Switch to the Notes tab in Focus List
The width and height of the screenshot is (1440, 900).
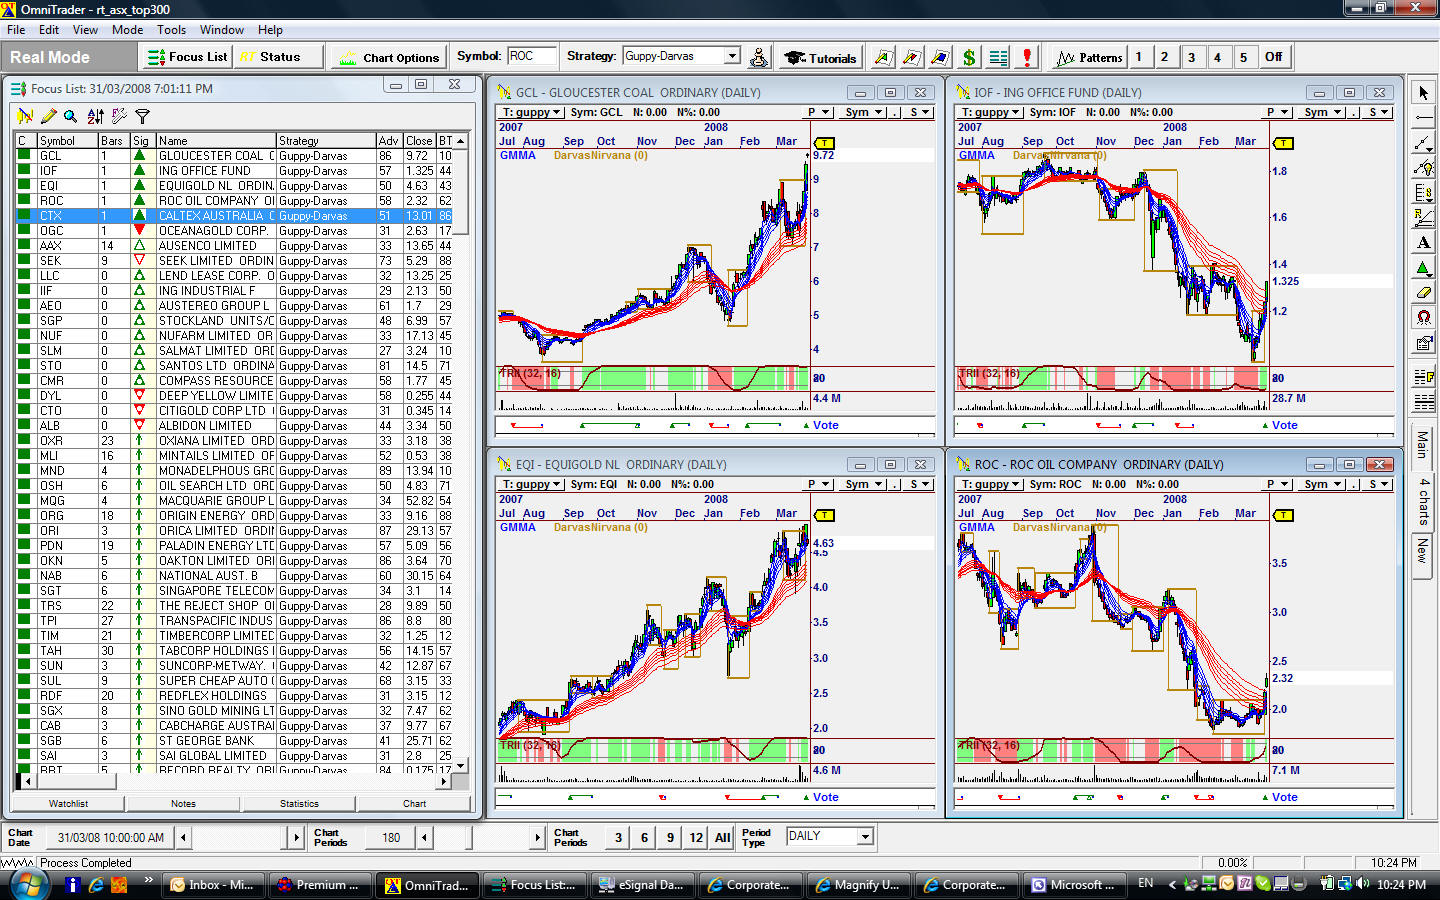point(183,803)
